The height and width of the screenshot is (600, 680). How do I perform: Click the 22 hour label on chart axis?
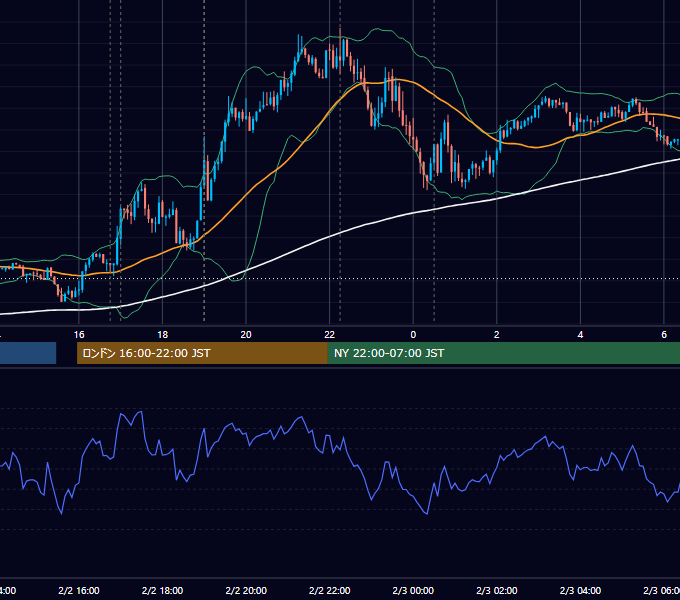tap(330, 335)
